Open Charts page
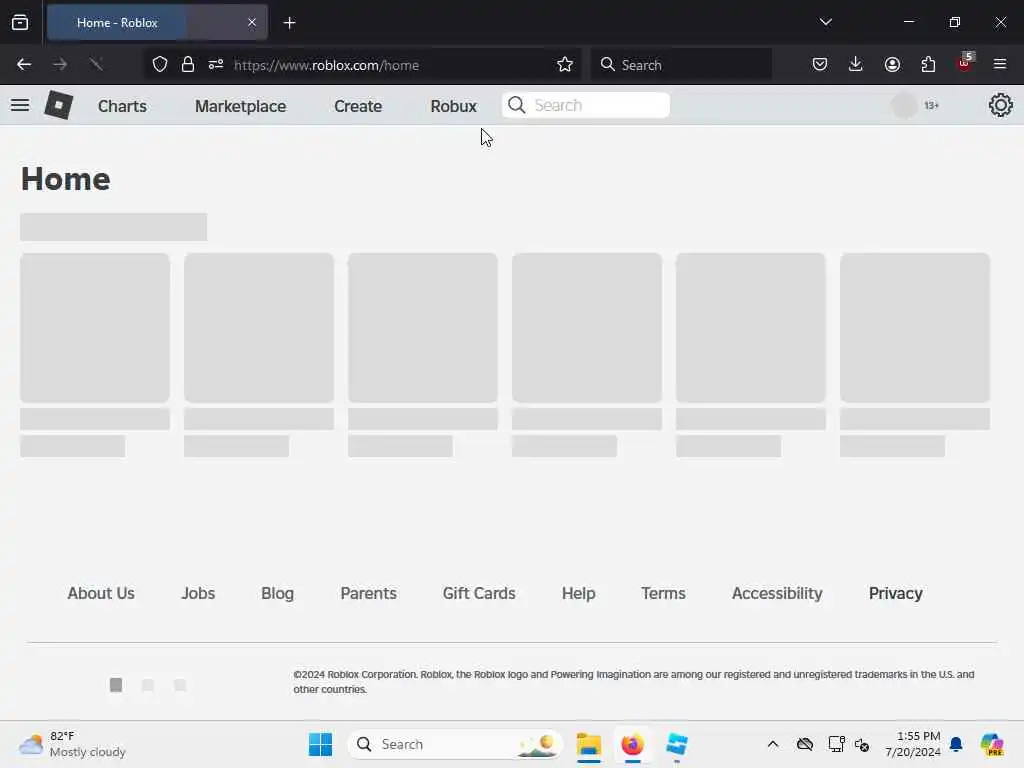 pyautogui.click(x=122, y=106)
